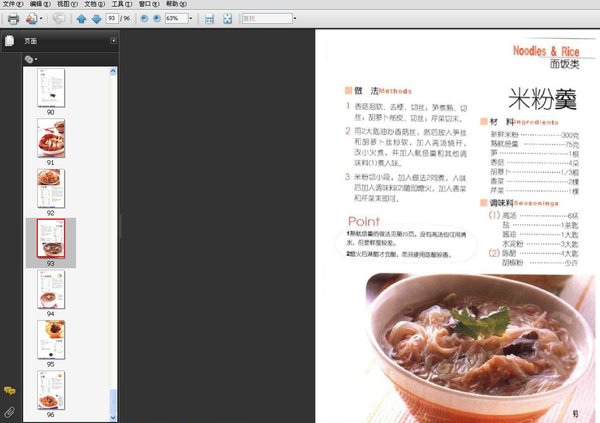Select page thumbnail 95
Viewport: 600px width, 423px height.
51,340
